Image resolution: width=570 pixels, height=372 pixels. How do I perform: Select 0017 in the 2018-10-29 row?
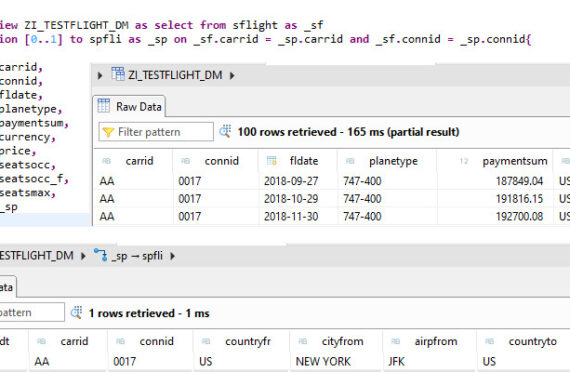[x=189, y=199]
